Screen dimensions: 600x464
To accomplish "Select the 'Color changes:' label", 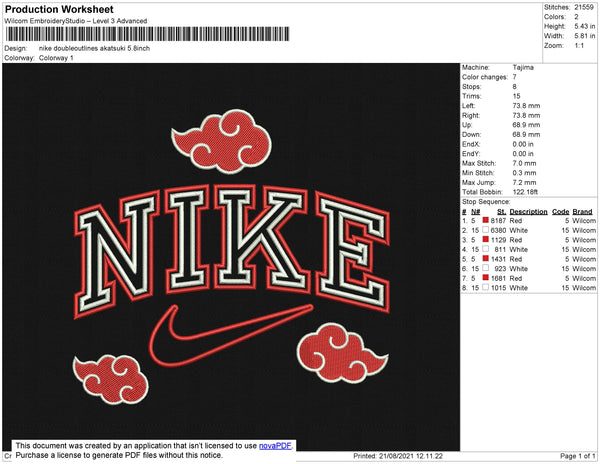I will [x=485, y=77].
